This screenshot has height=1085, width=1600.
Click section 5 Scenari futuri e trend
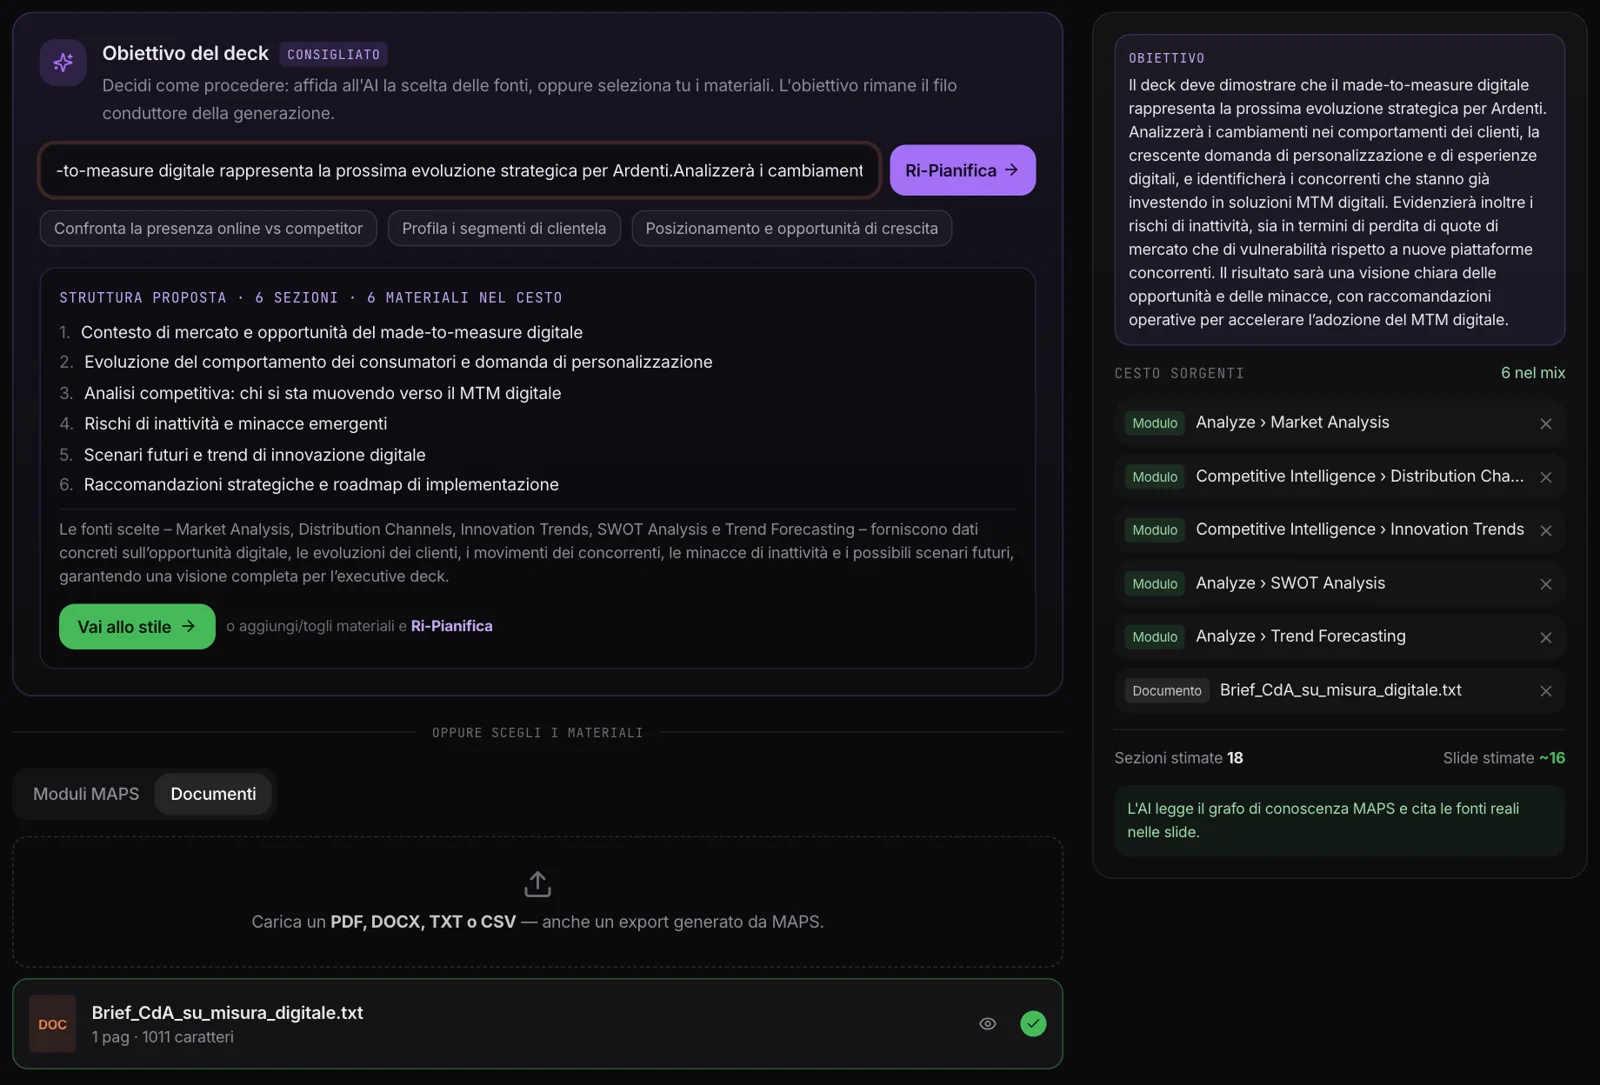click(242, 454)
